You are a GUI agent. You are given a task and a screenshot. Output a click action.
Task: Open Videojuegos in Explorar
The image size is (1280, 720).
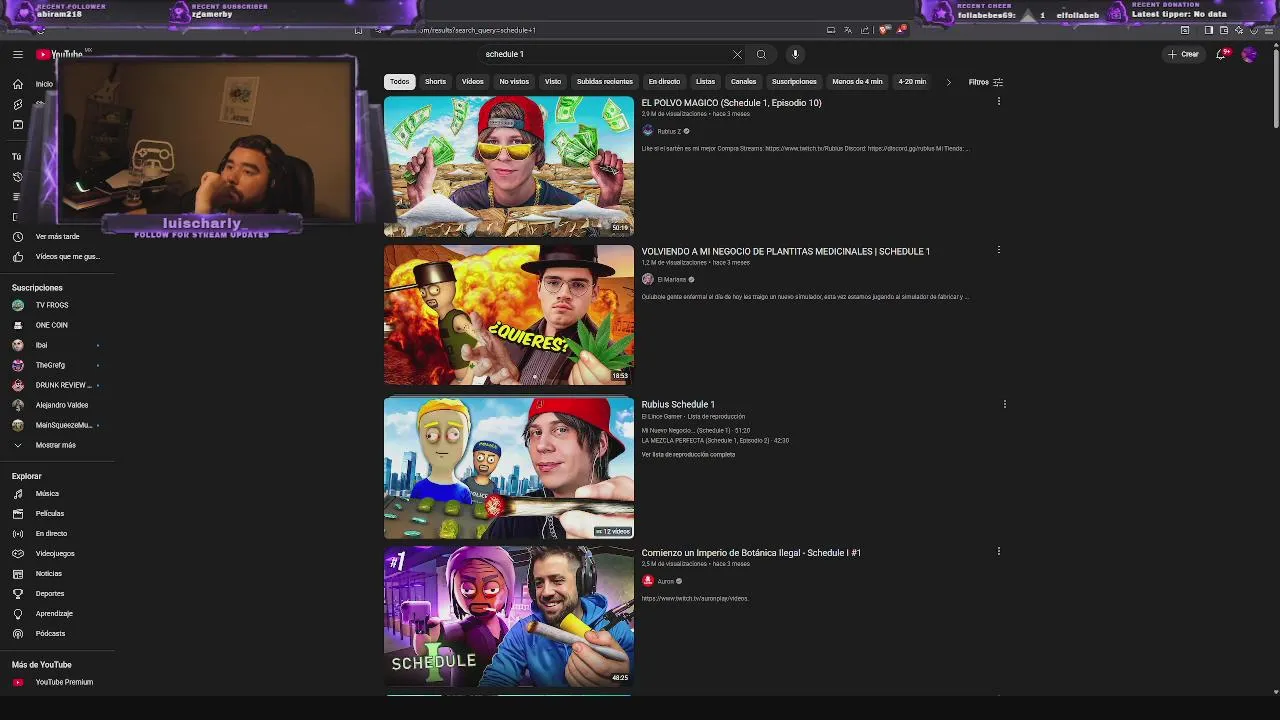[57, 554]
